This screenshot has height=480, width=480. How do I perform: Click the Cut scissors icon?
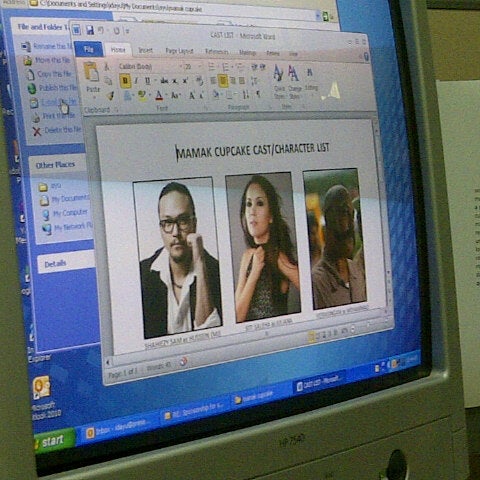[107, 67]
